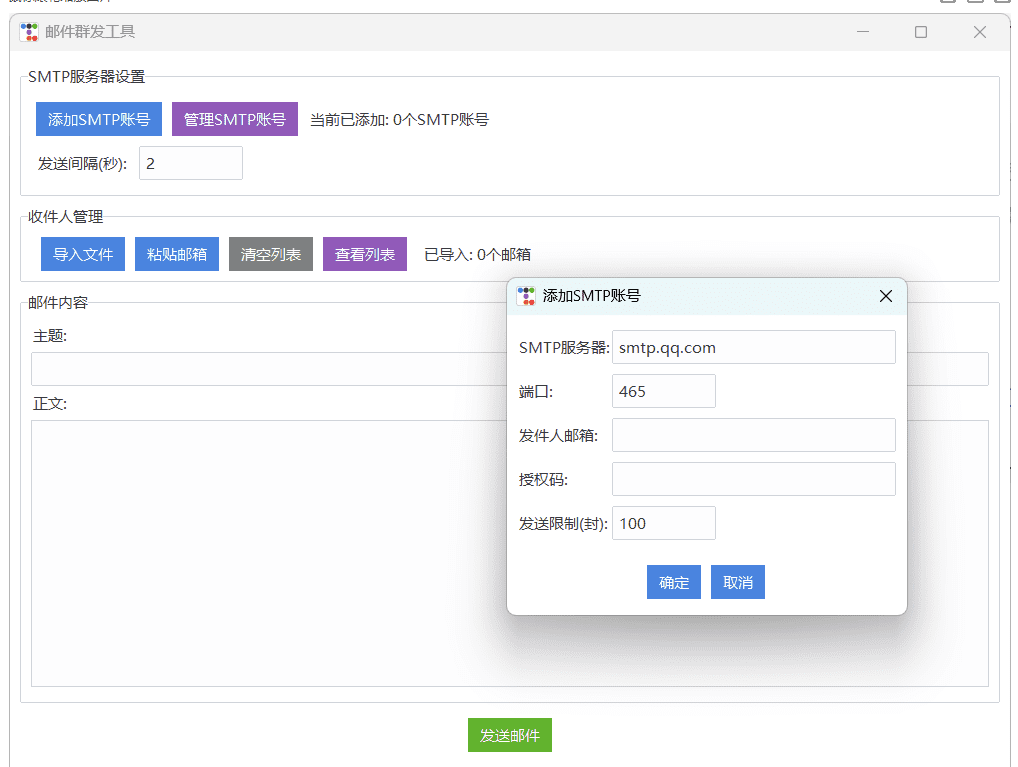
Task: Select the 发件人邮箱 input field
Action: point(753,435)
